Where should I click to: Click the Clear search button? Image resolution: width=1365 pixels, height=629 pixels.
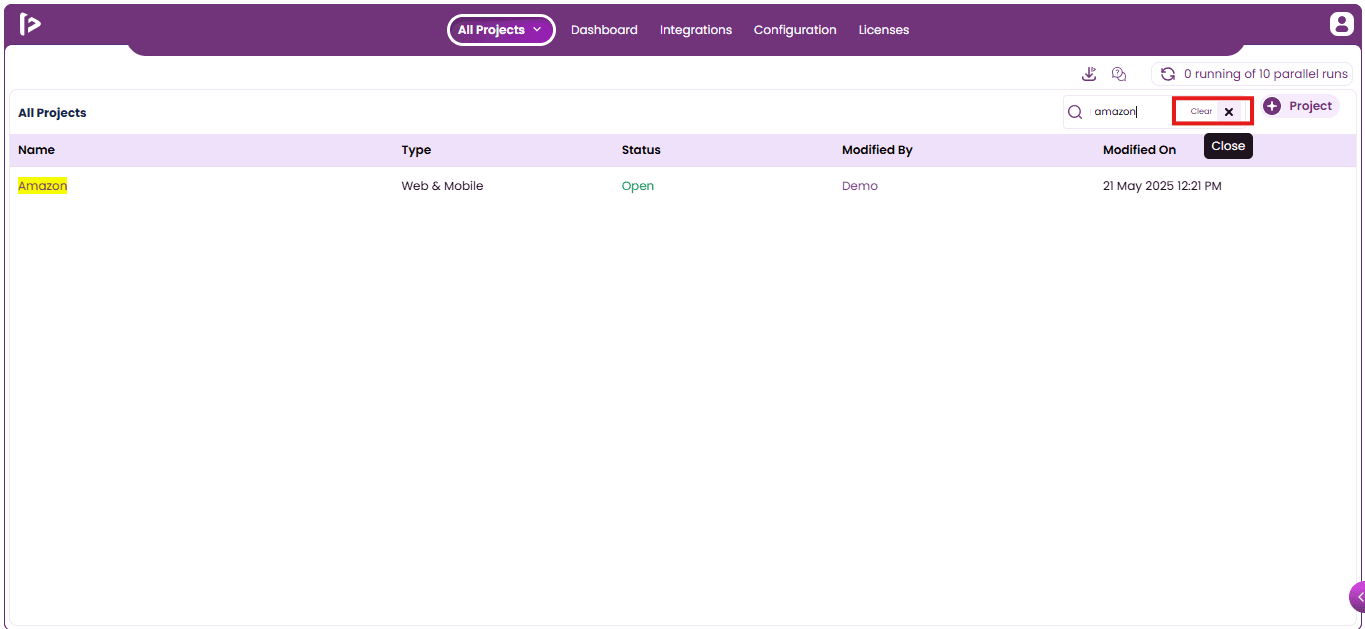pyautogui.click(x=1201, y=112)
